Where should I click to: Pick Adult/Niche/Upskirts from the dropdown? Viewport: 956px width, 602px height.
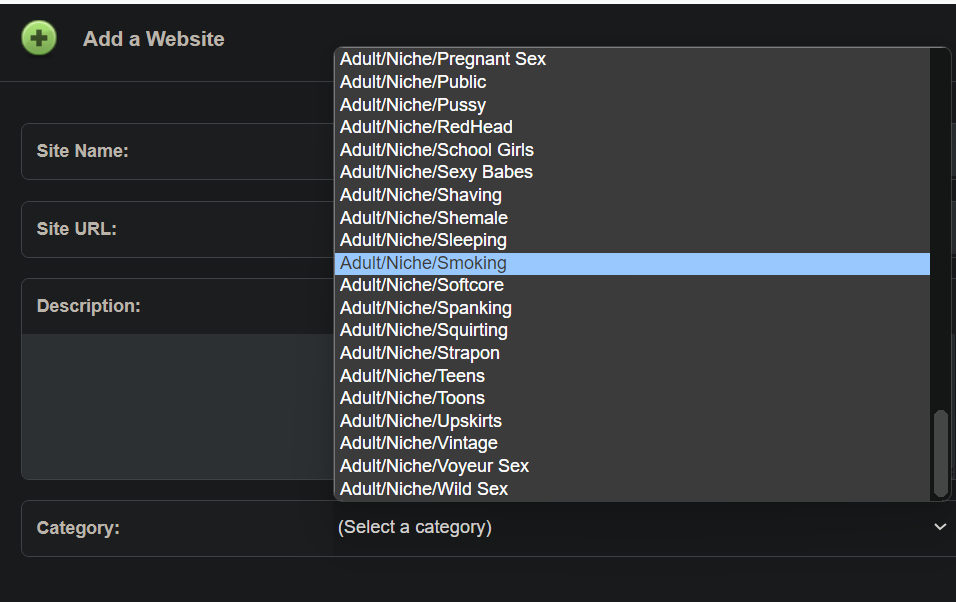tap(420, 421)
